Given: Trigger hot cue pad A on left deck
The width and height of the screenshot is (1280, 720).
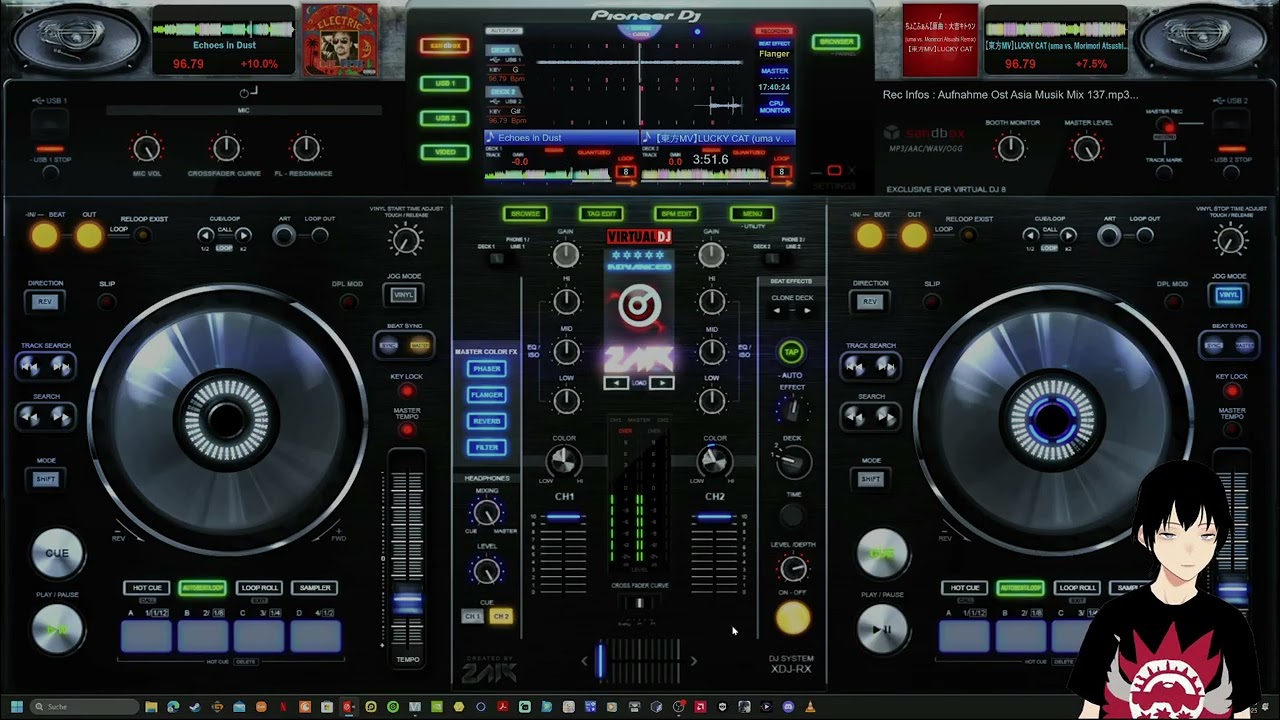Looking at the screenshot, I should point(147,636).
